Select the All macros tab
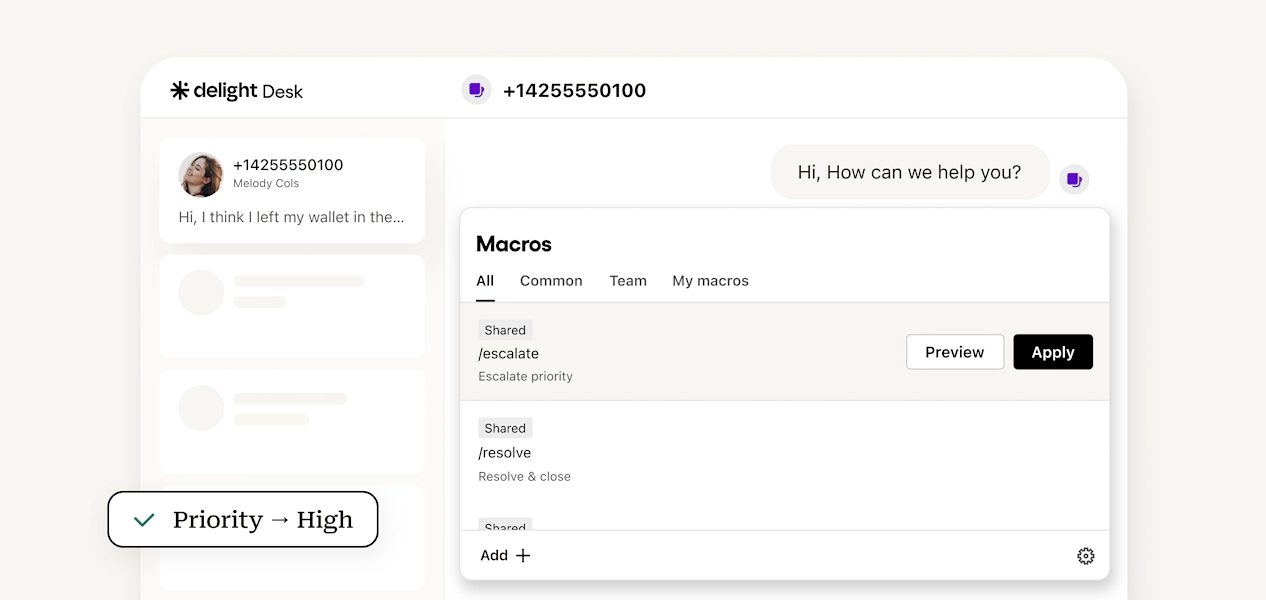This screenshot has height=600, width=1266. [485, 281]
